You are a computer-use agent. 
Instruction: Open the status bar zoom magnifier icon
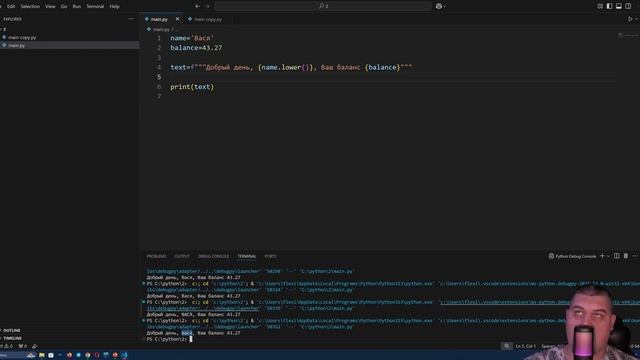coord(507,346)
